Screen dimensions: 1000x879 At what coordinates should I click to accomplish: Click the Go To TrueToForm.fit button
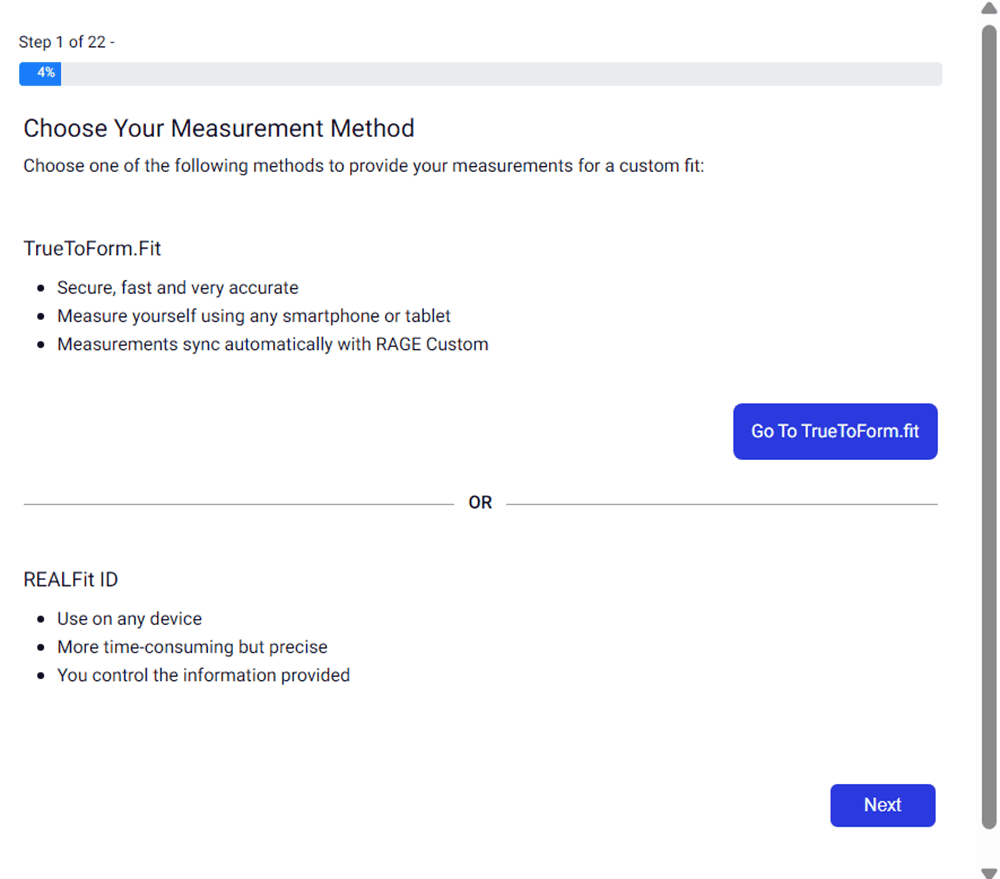[835, 431]
